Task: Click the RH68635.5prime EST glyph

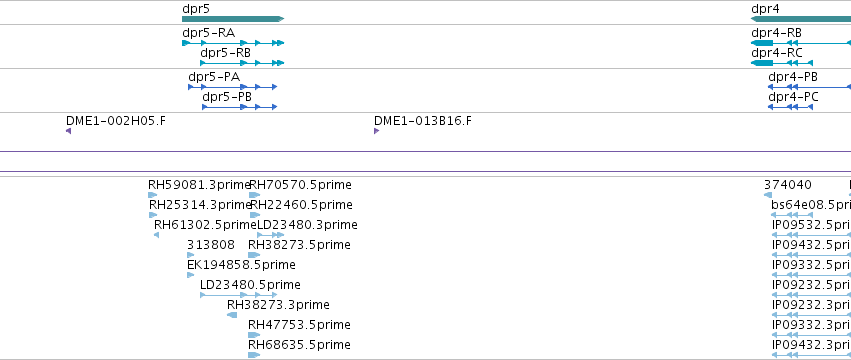Action: [x=254, y=355]
